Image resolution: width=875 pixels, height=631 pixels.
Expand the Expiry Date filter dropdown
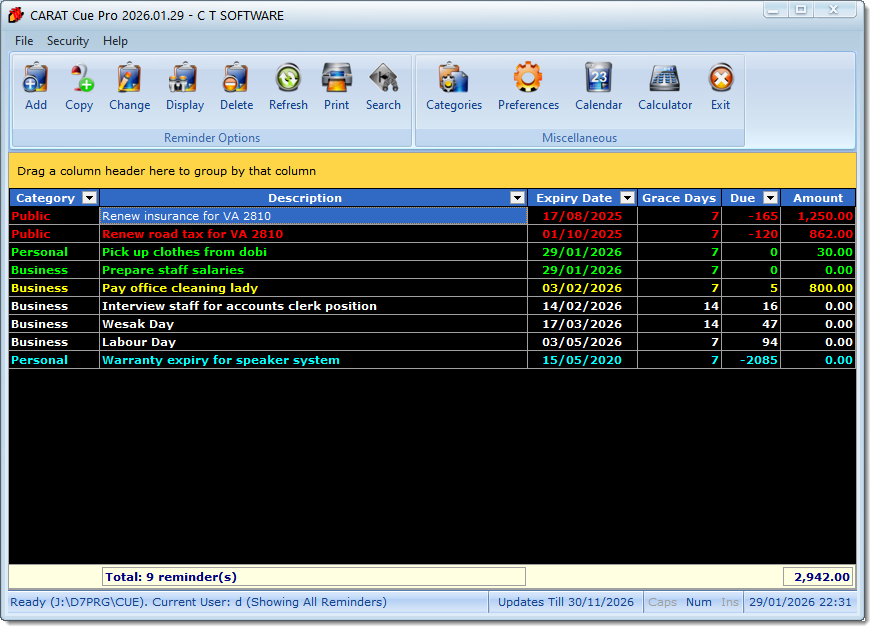pos(627,198)
